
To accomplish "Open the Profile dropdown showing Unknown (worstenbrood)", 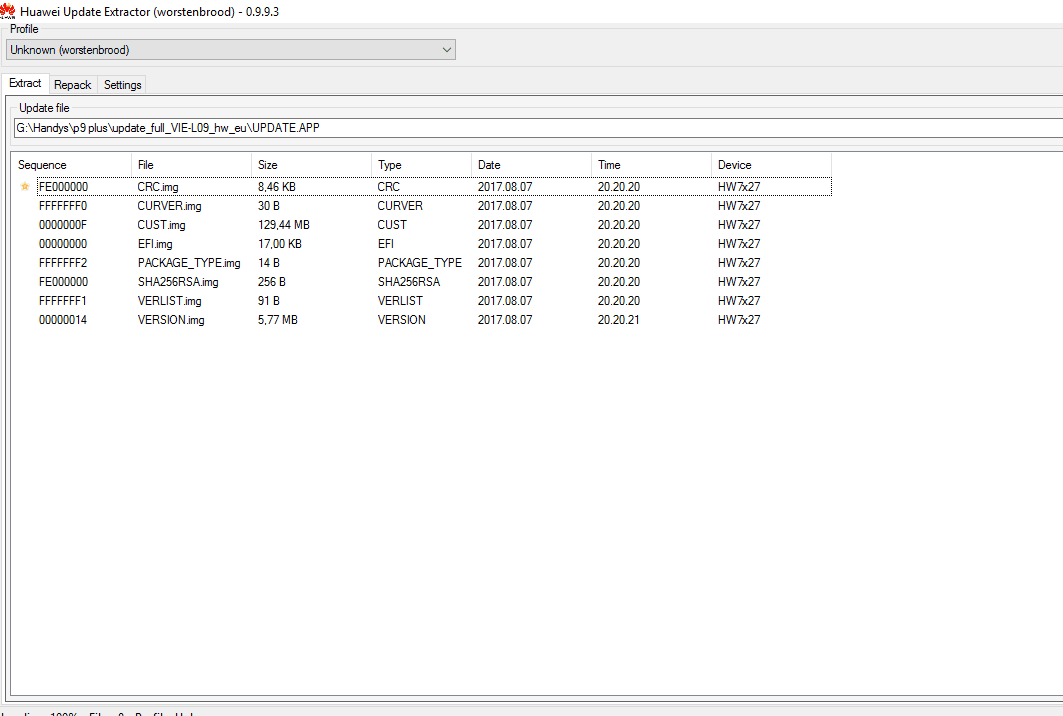I will pos(231,49).
